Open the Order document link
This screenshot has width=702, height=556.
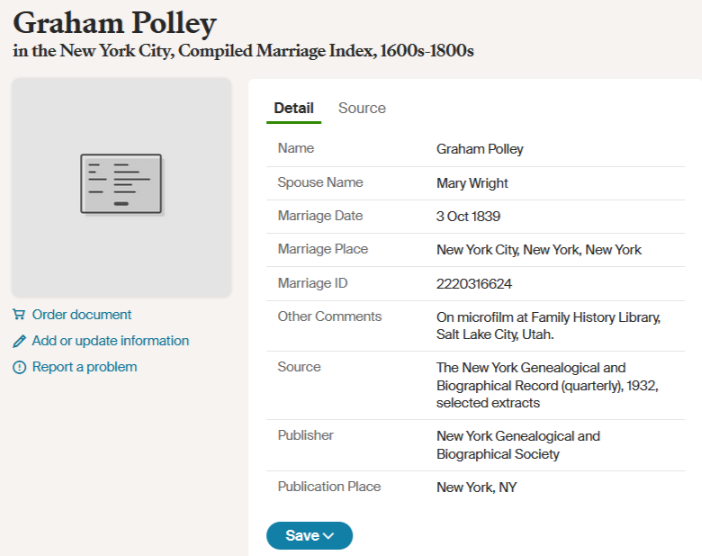[81, 315]
